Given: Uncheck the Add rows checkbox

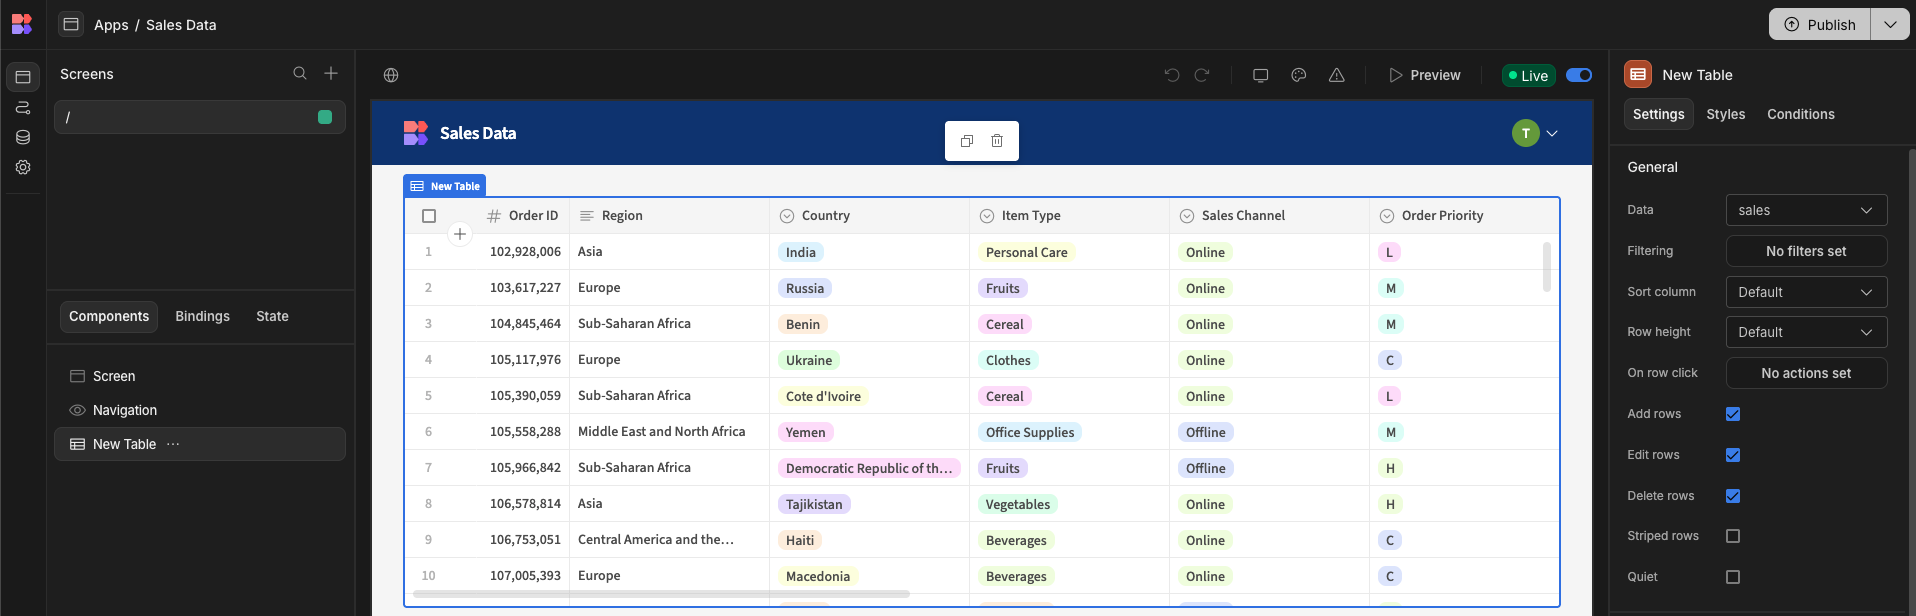Looking at the screenshot, I should [x=1733, y=414].
